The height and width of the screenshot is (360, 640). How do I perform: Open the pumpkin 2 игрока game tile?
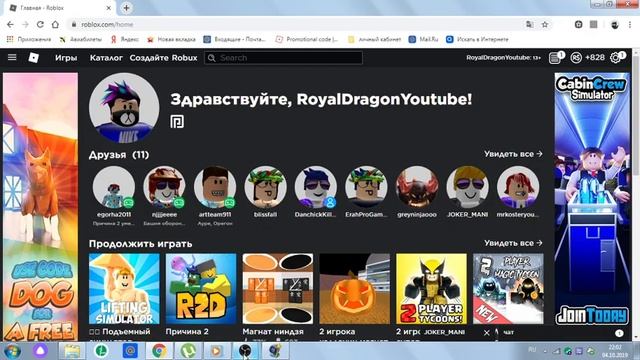354,289
